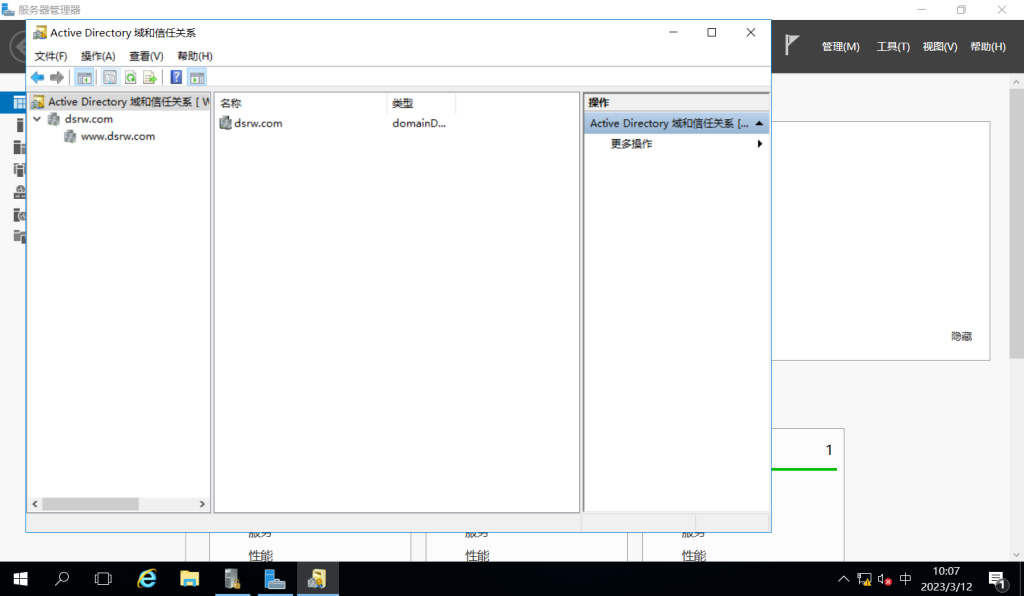Toggle the show/hide console tree toolbar icon
The width and height of the screenshot is (1024, 596).
(x=84, y=78)
